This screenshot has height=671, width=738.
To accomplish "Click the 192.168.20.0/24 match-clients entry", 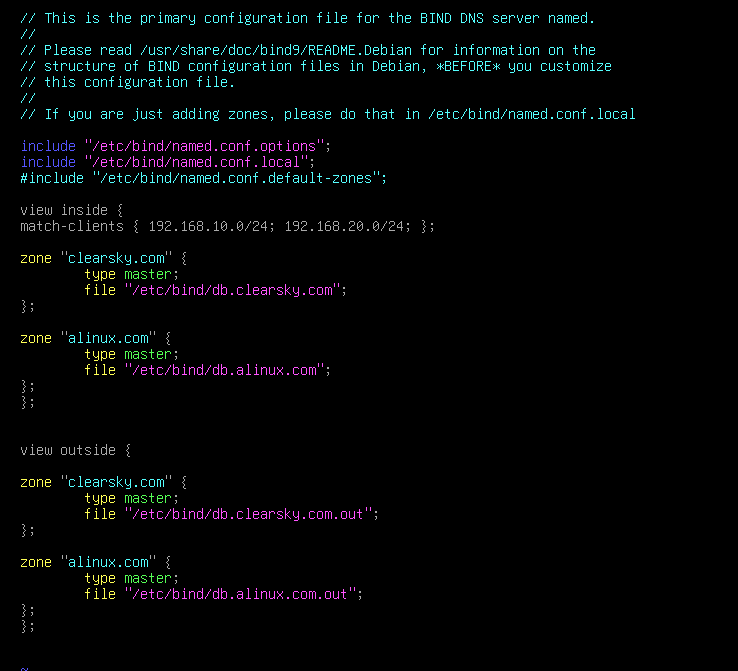I will click(x=344, y=226).
